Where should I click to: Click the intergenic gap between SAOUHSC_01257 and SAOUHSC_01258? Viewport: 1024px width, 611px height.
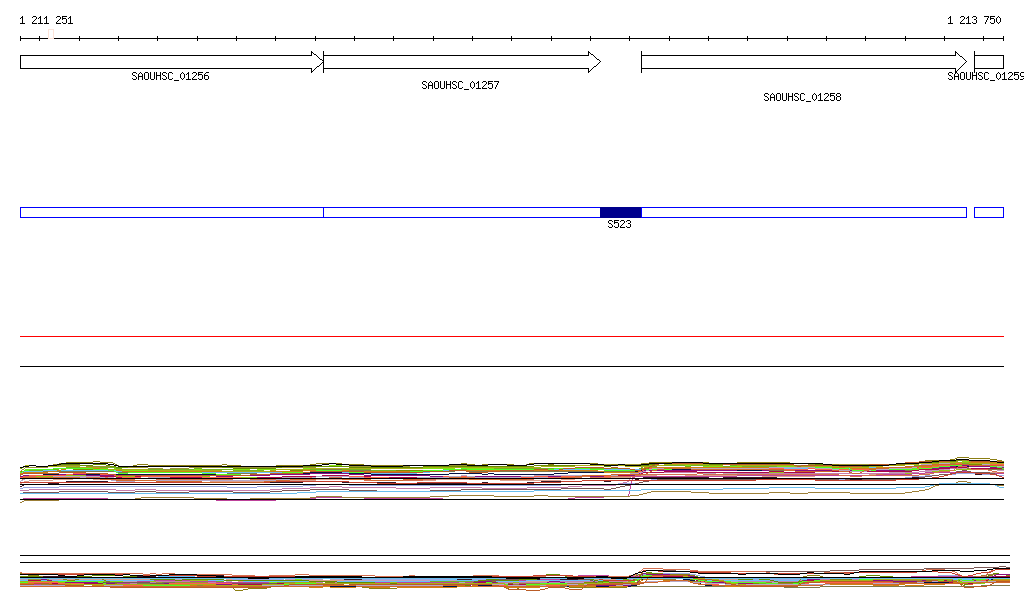tap(620, 62)
